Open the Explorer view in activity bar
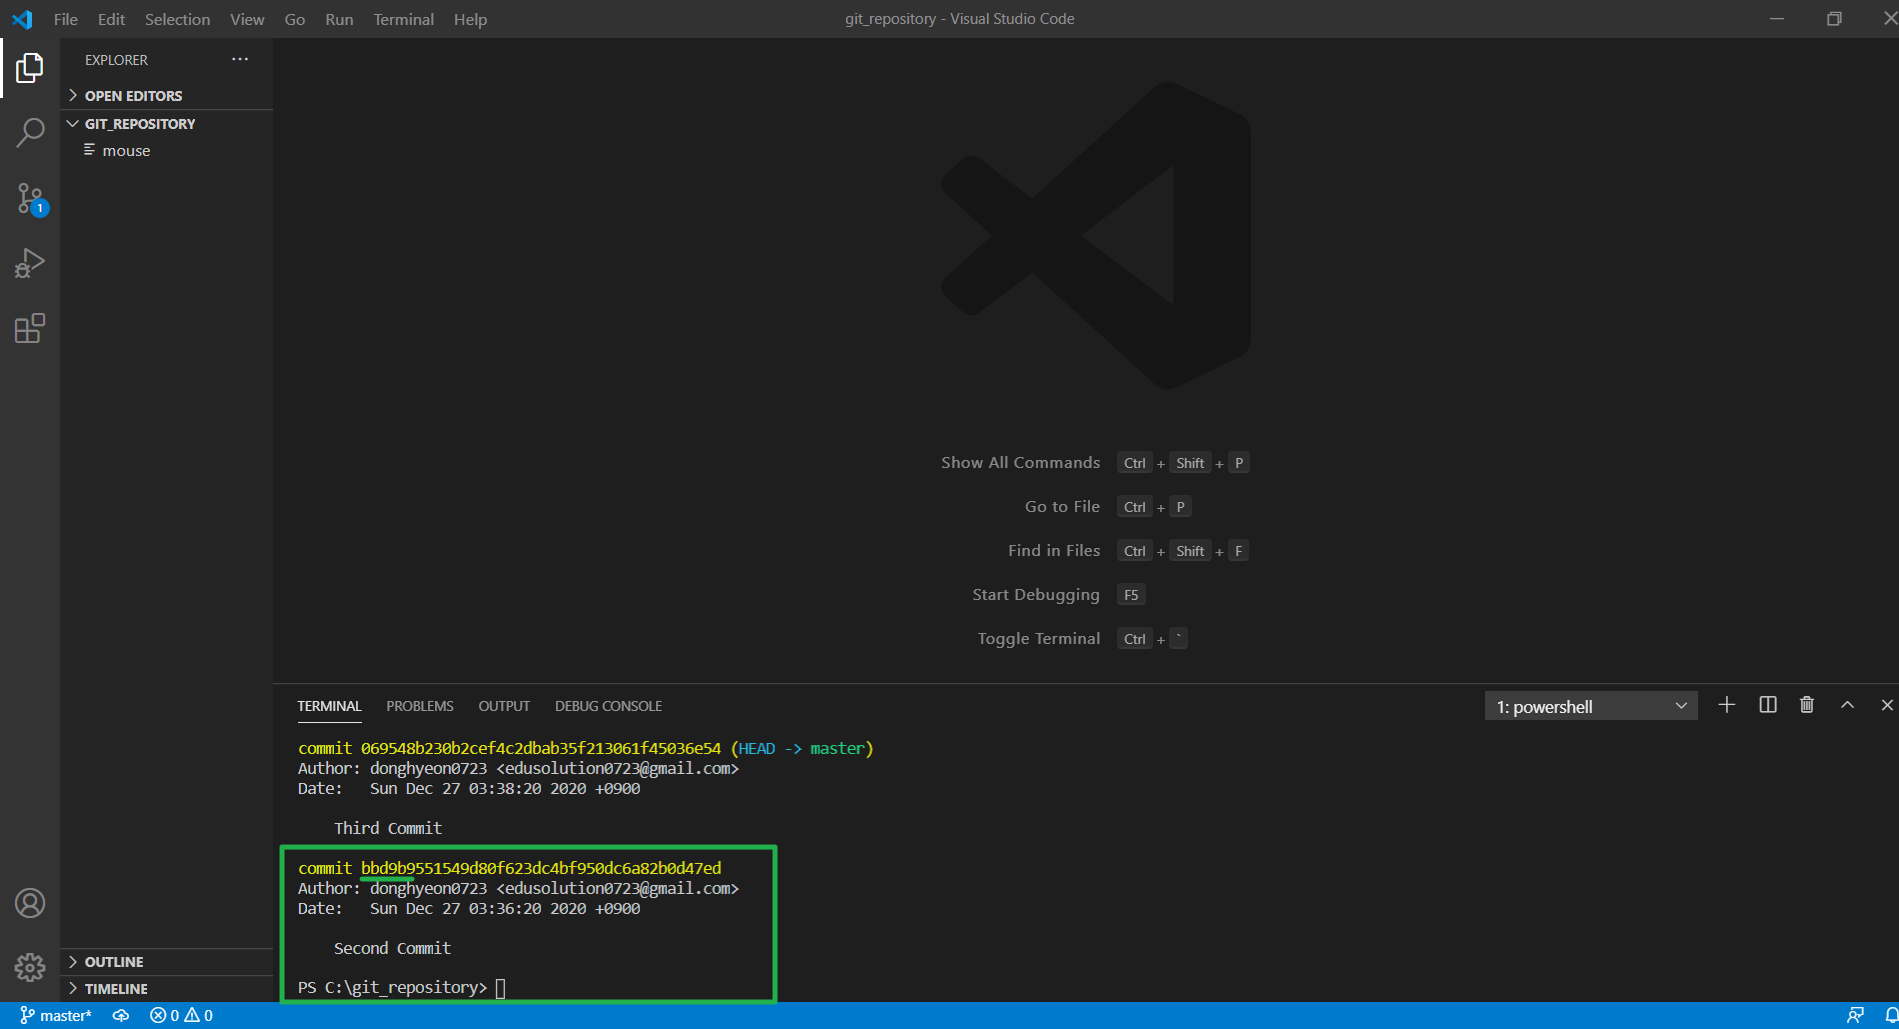The width and height of the screenshot is (1899, 1029). (30, 68)
